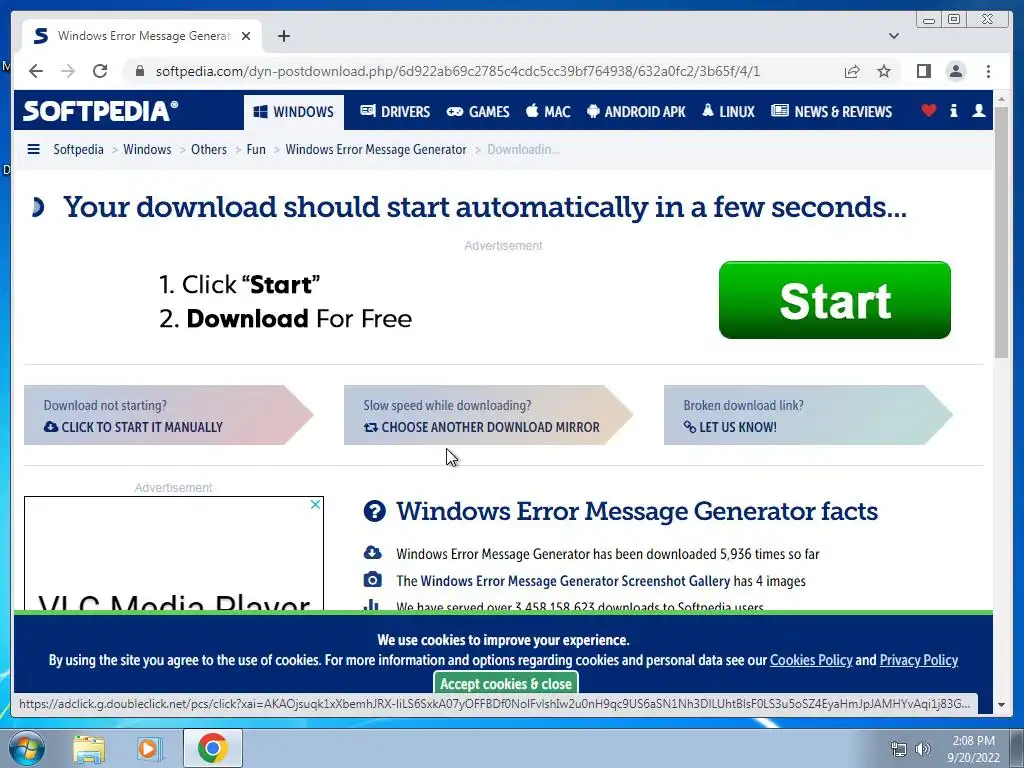Open the hamburger menu in breadcrumb bar

(33, 150)
